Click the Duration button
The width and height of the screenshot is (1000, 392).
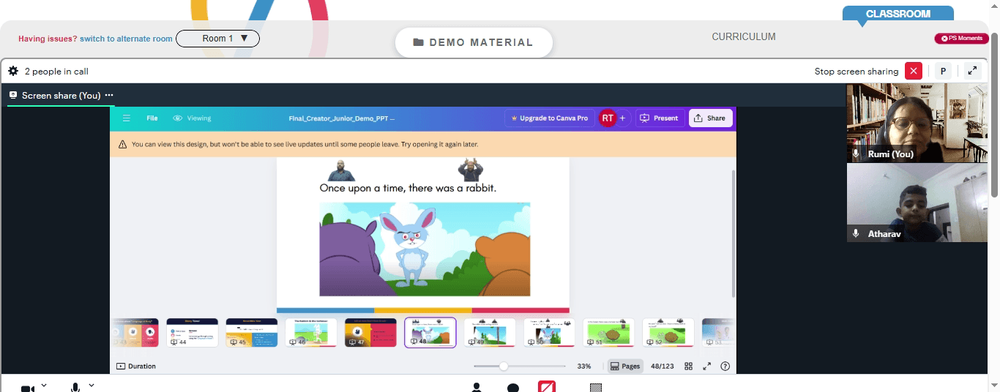click(x=136, y=367)
